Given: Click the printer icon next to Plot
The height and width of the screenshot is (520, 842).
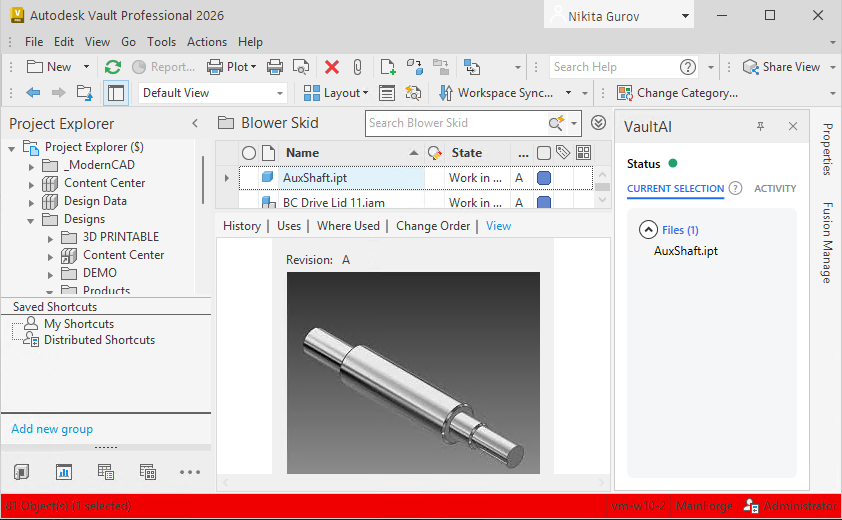Looking at the screenshot, I should 275,67.
